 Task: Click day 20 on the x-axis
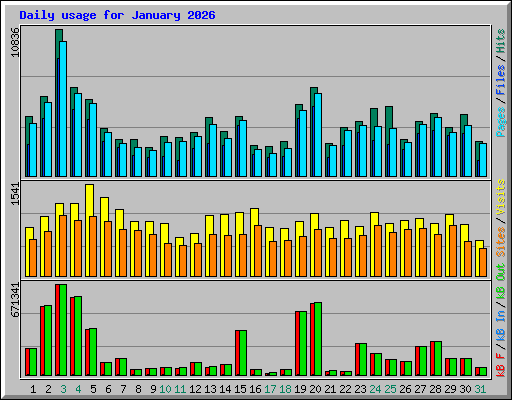(315, 389)
